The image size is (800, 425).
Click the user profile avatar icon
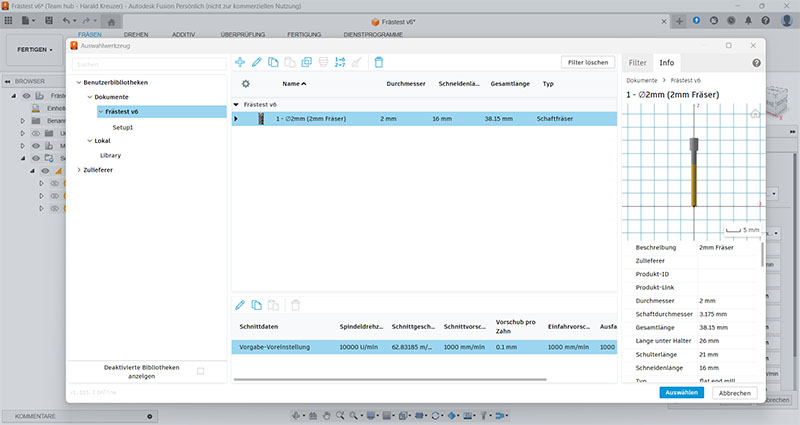point(787,20)
